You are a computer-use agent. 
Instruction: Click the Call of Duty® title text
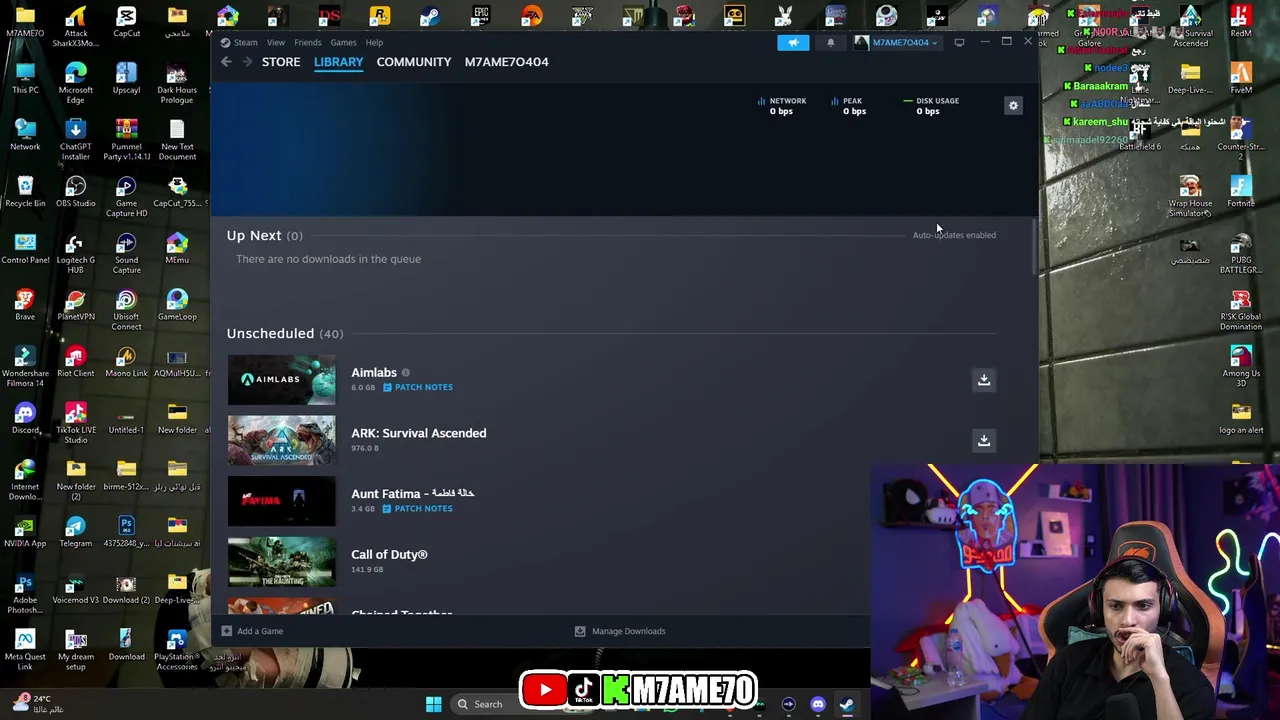389,554
